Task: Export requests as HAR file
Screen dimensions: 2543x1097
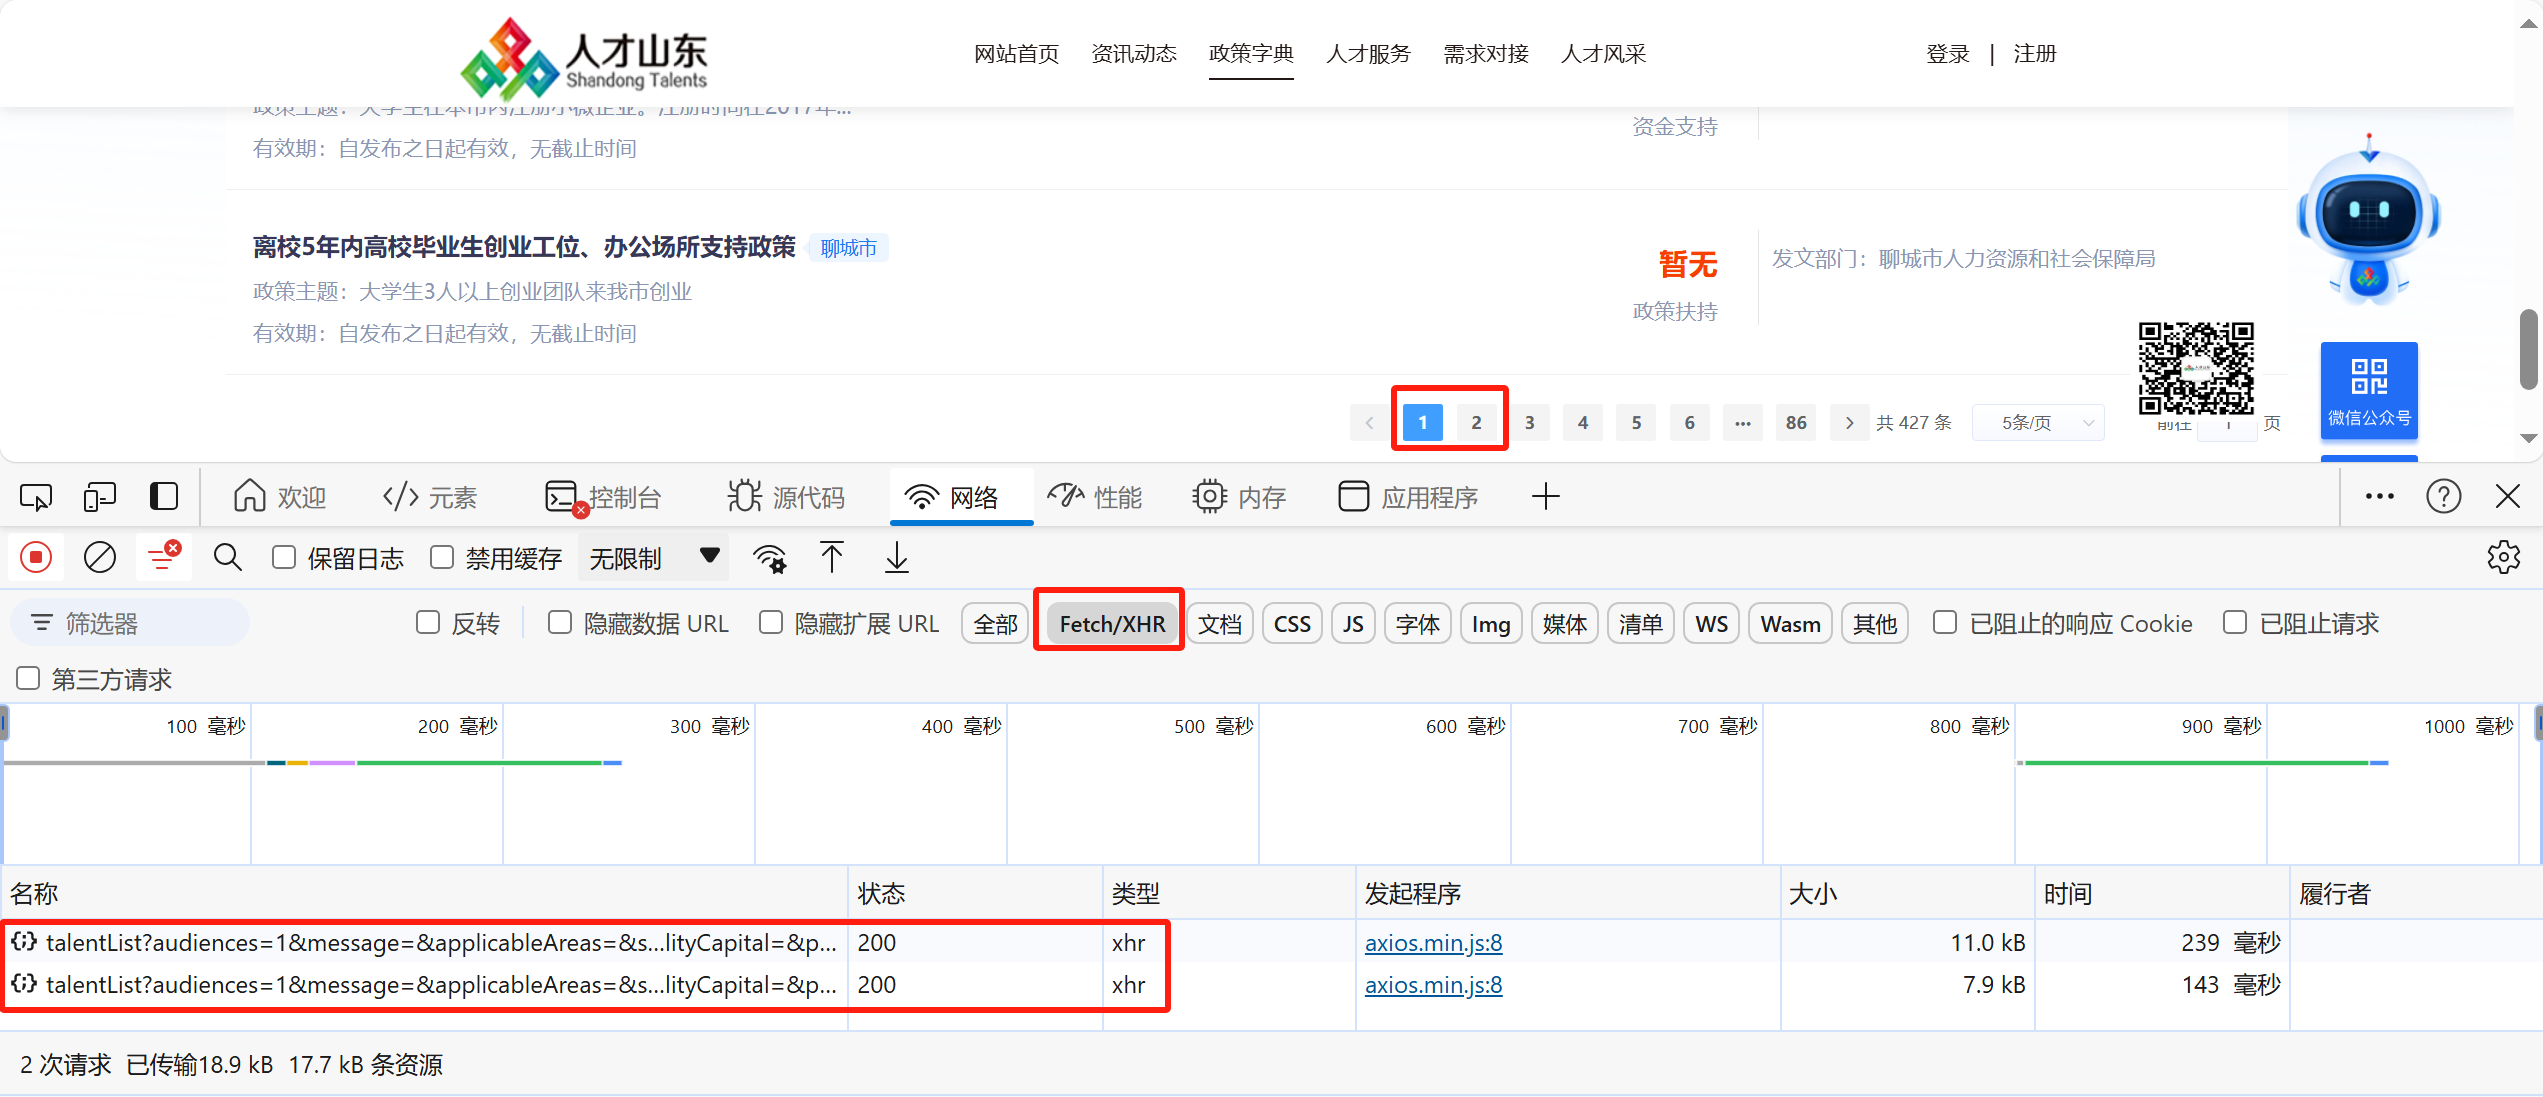Action: point(896,557)
